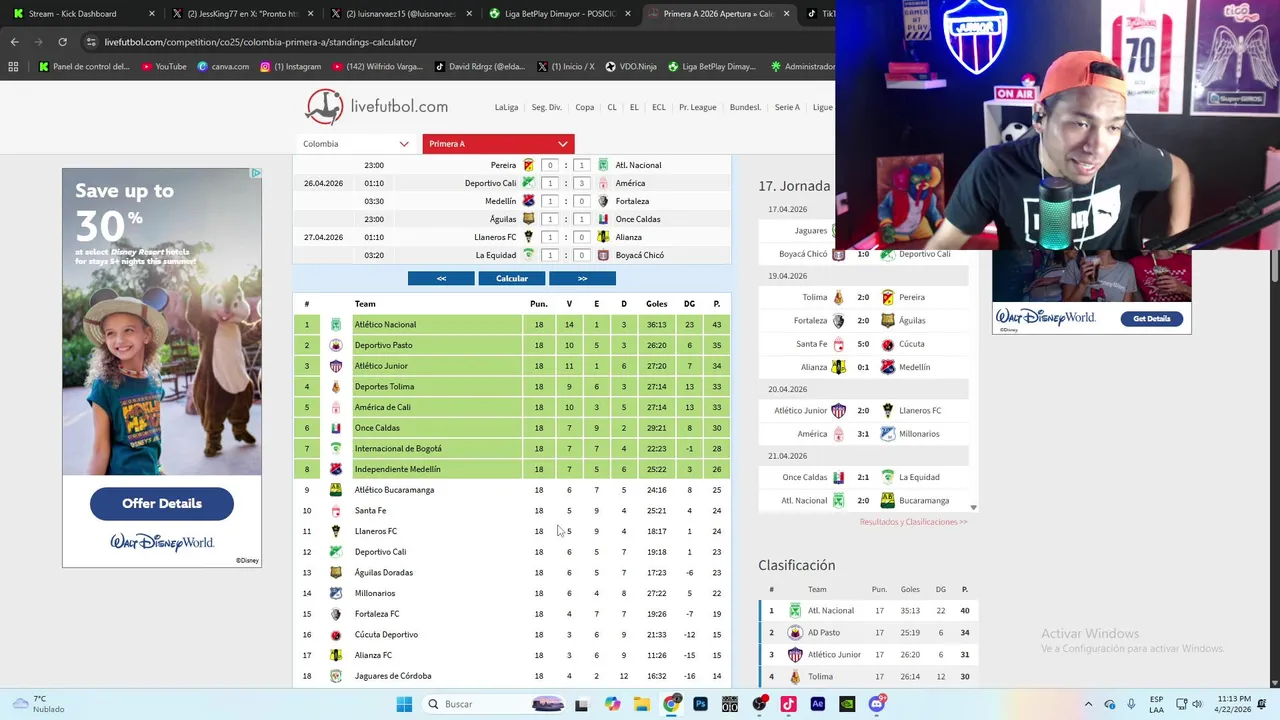Go back with the browser back arrow
This screenshot has height=720, width=1280.
14,42
